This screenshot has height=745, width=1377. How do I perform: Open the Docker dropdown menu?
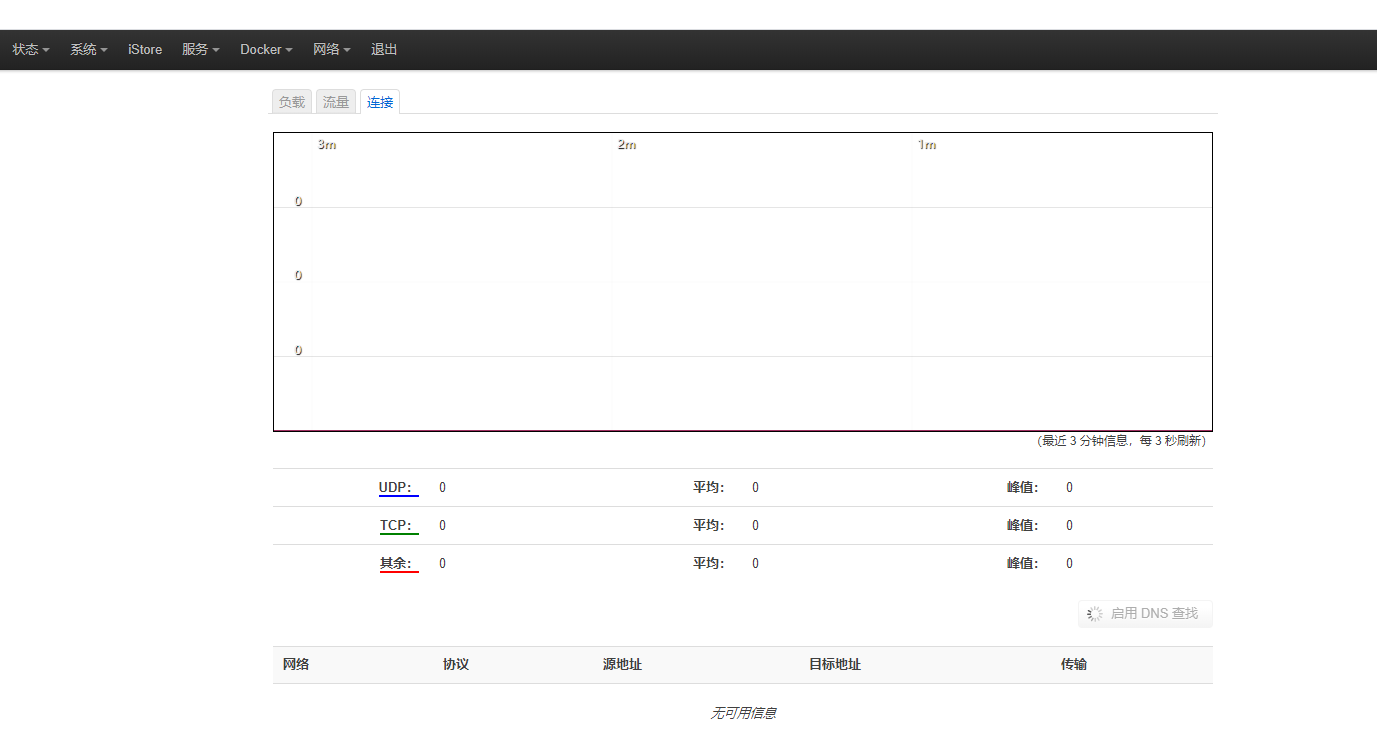(x=266, y=50)
